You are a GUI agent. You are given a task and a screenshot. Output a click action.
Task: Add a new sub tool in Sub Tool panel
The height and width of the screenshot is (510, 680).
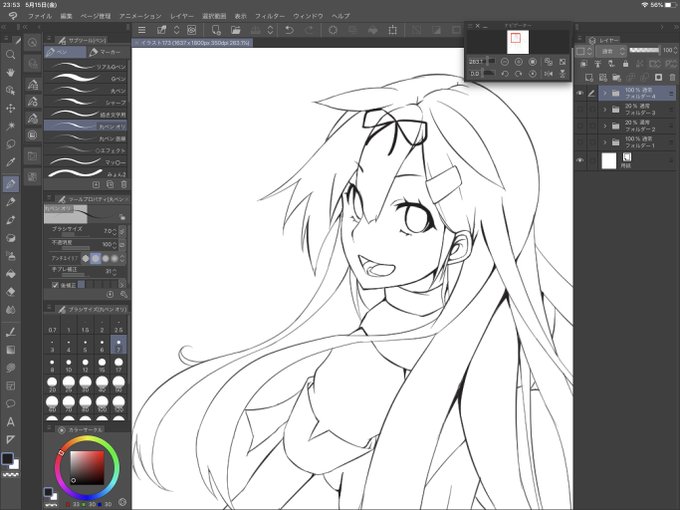tap(96, 185)
